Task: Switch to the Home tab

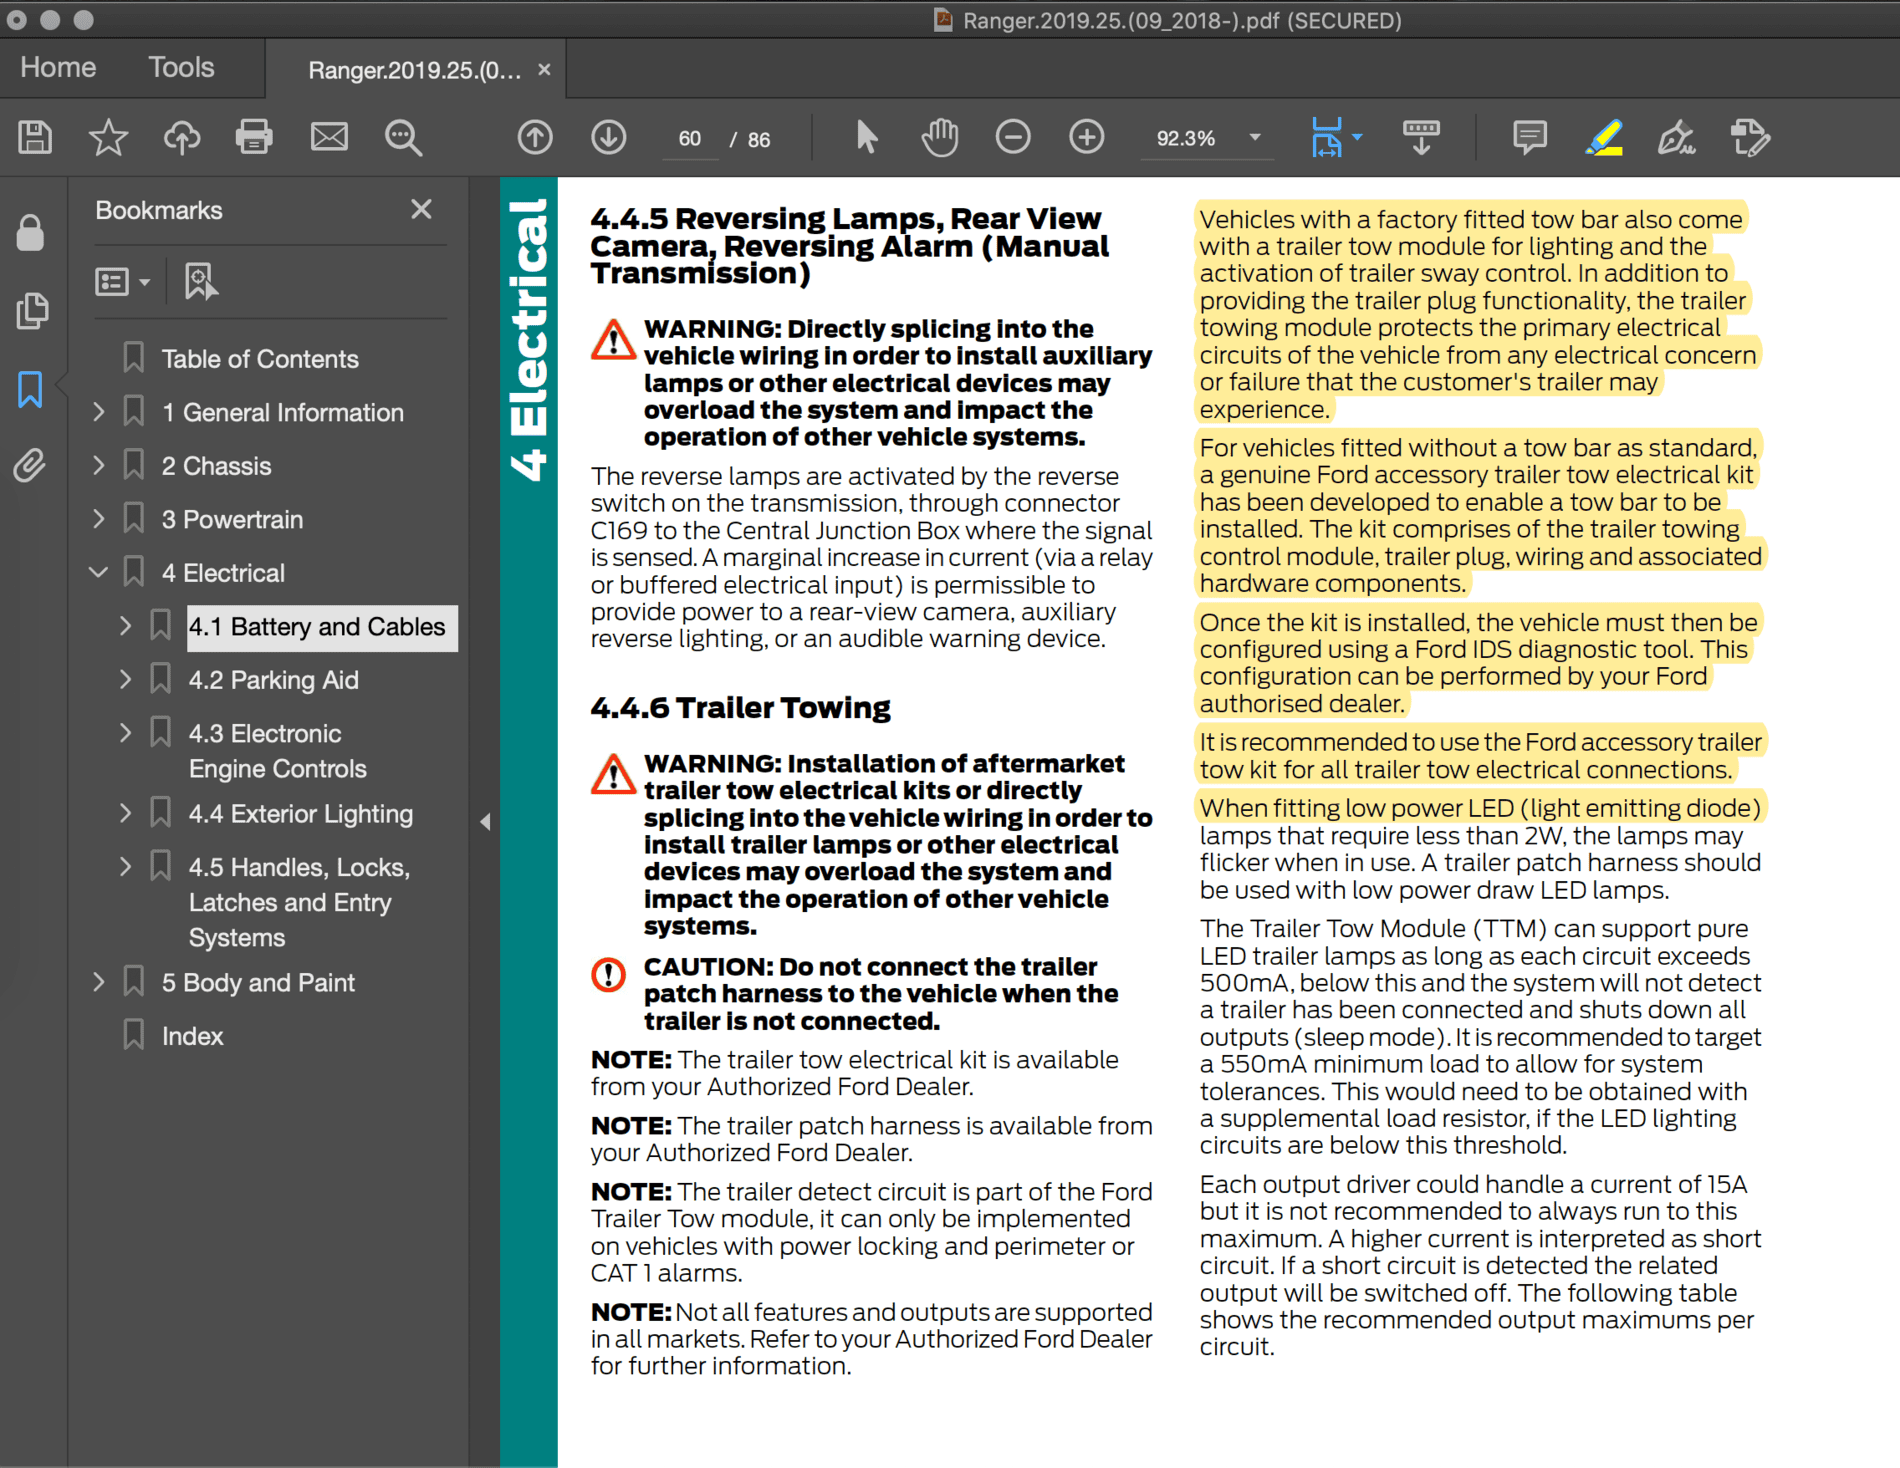Action: (58, 67)
